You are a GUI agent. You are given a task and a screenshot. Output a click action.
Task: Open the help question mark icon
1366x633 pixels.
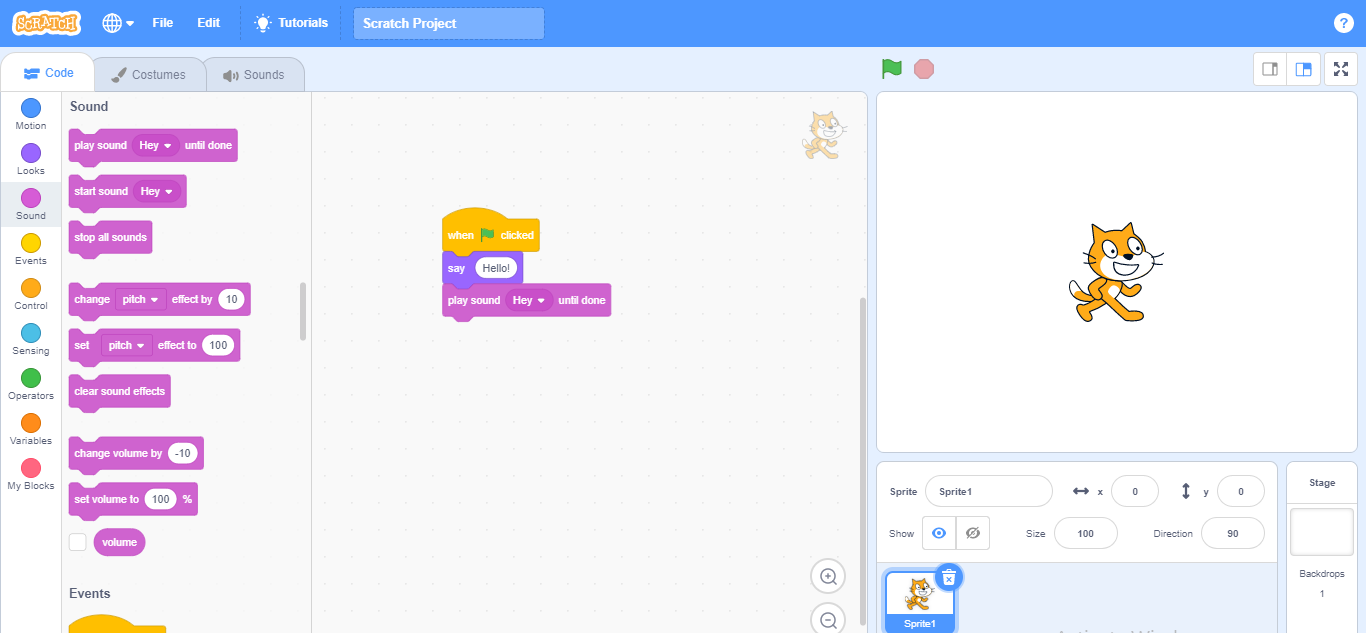point(1343,23)
